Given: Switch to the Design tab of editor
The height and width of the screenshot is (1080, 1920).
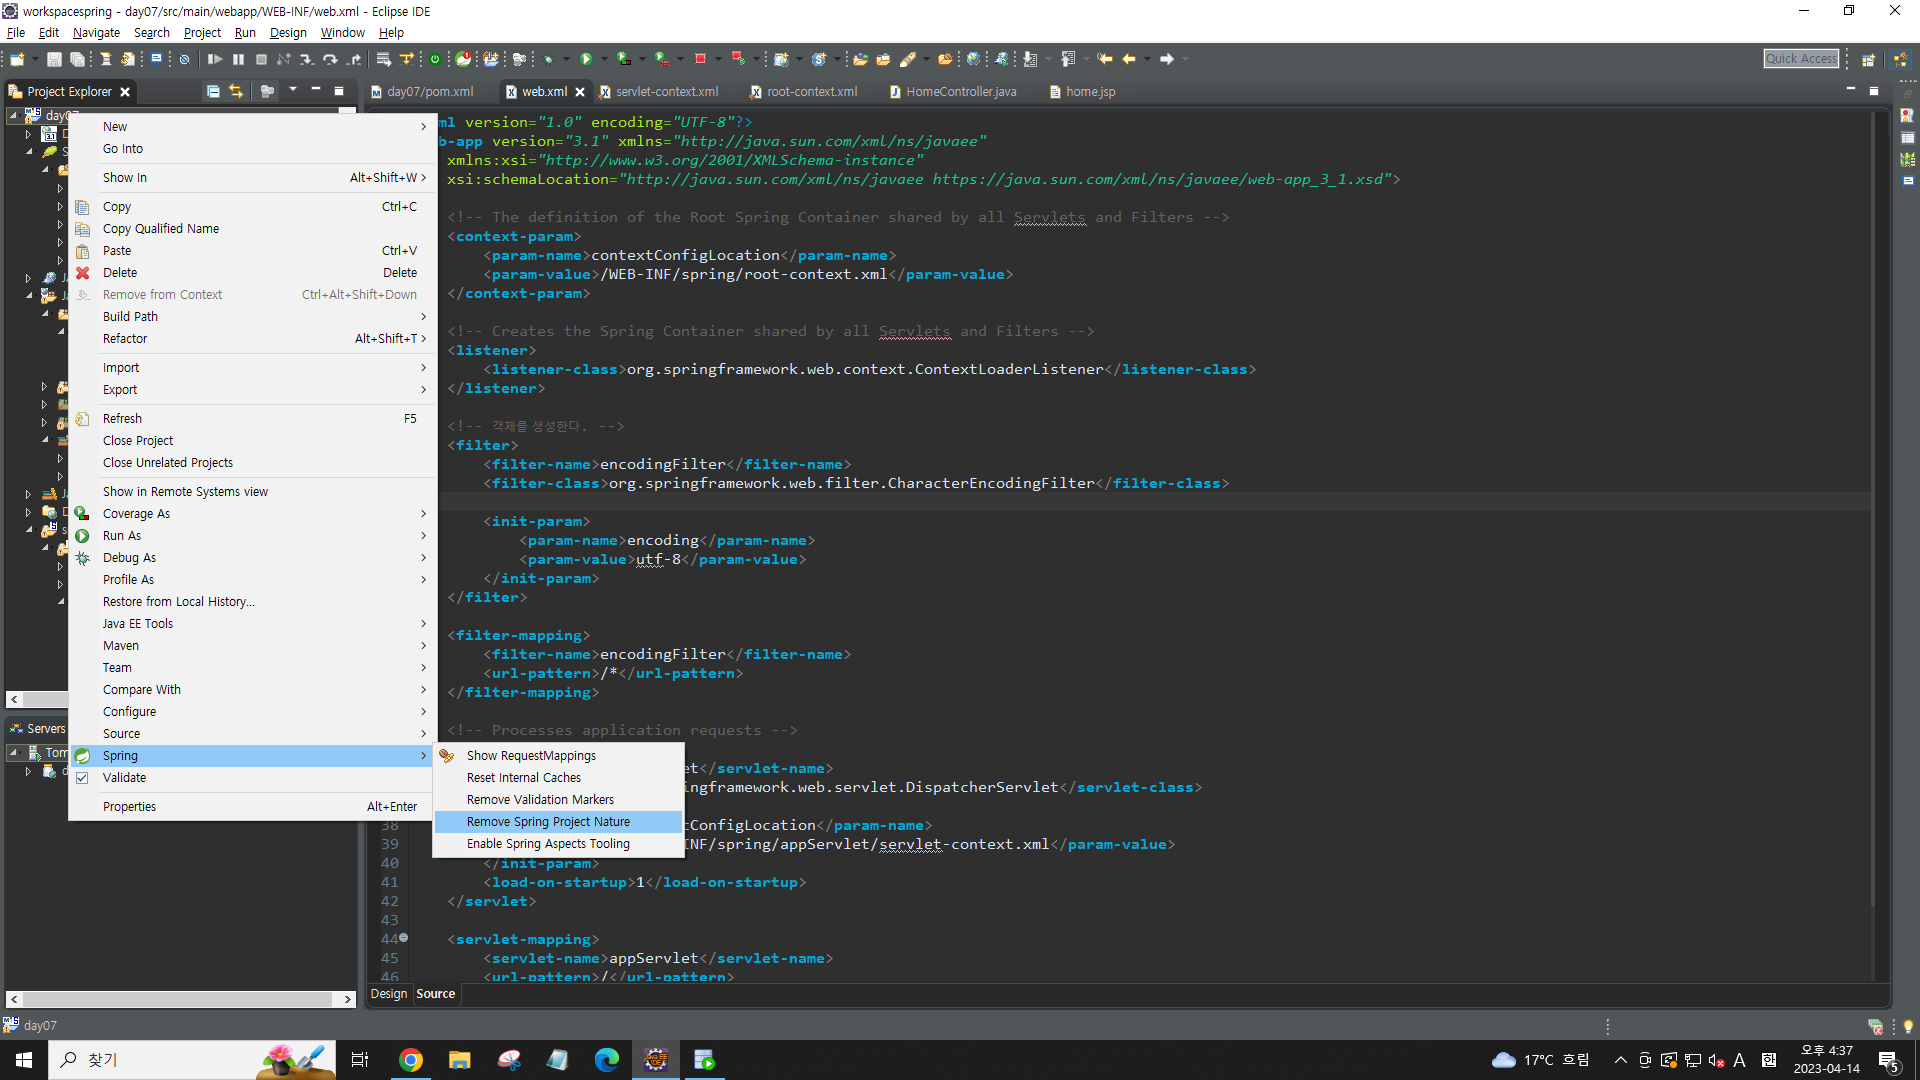Looking at the screenshot, I should pos(389,994).
